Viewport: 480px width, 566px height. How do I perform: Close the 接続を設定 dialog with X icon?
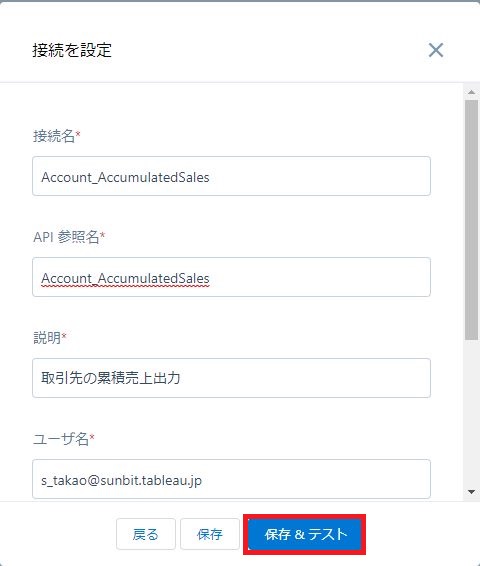(x=436, y=50)
